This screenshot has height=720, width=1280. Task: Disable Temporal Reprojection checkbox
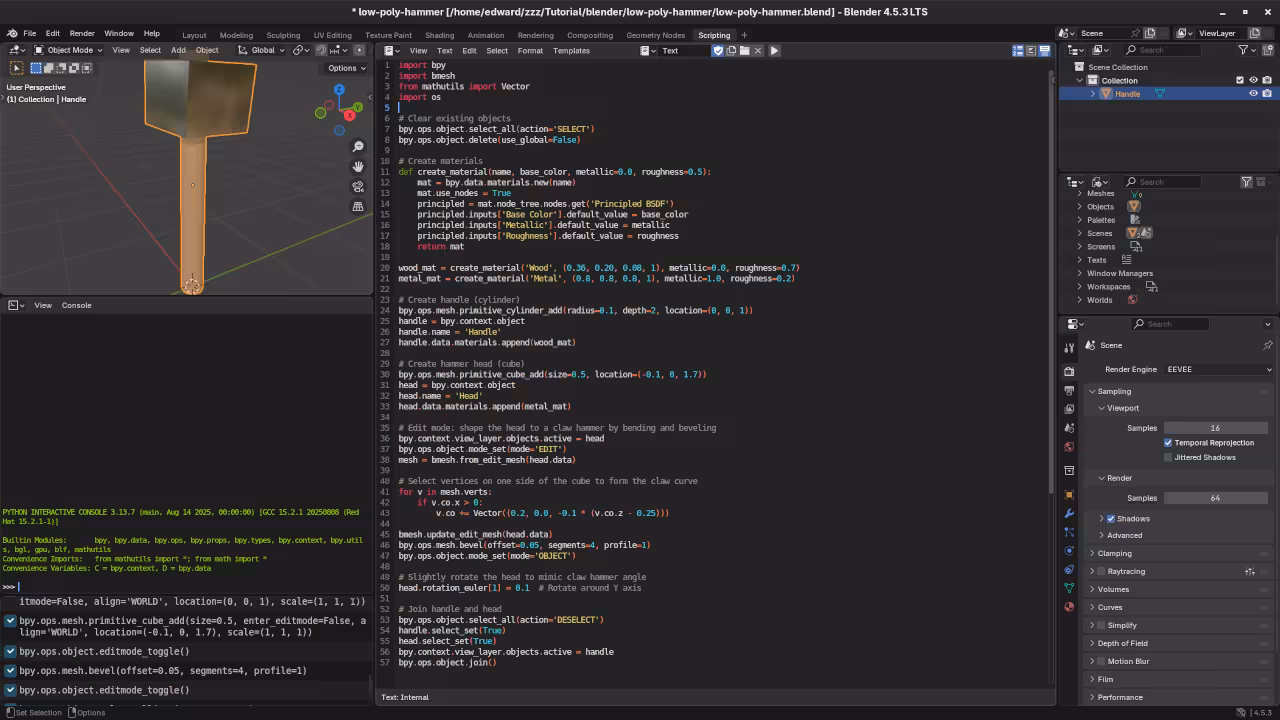pyautogui.click(x=1168, y=443)
